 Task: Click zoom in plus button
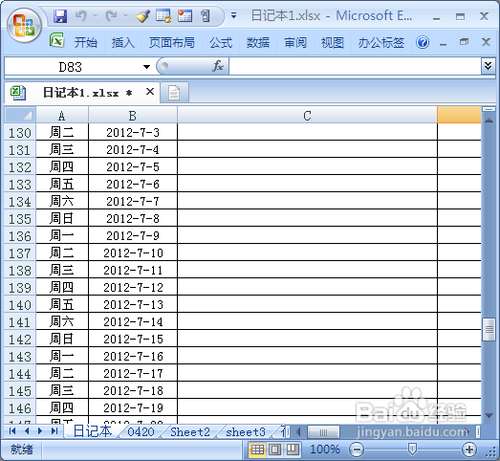(x=469, y=450)
